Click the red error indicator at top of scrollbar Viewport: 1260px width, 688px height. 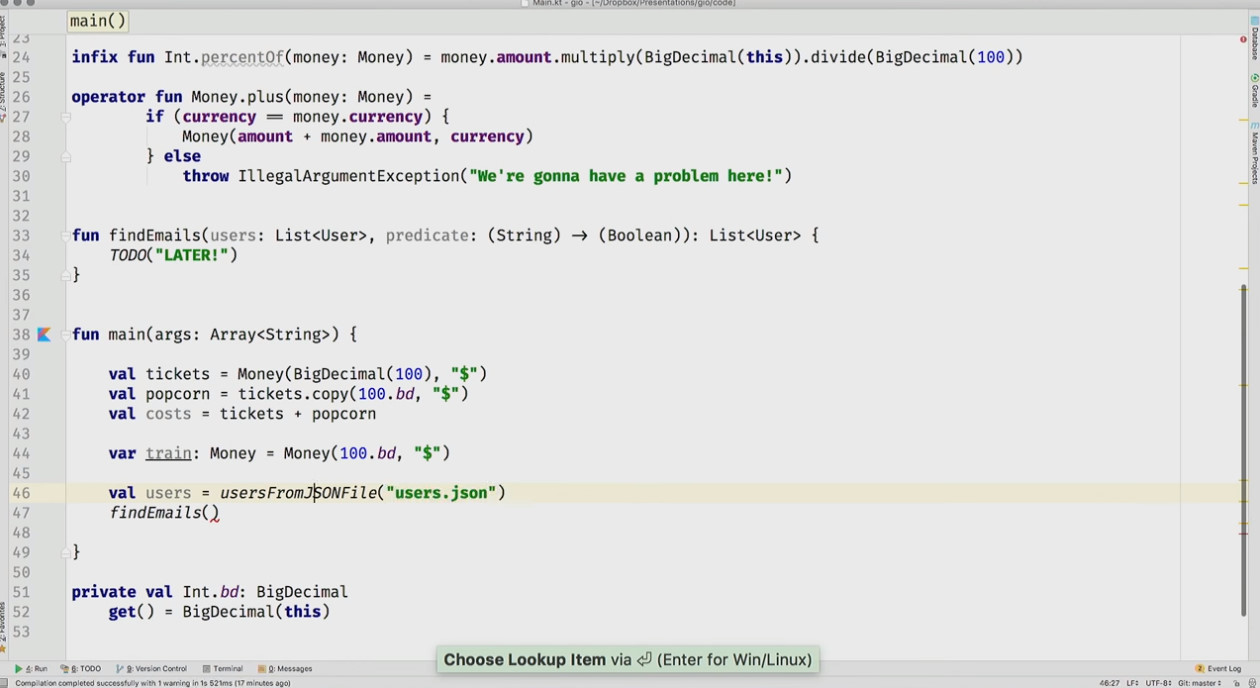click(x=1243, y=39)
